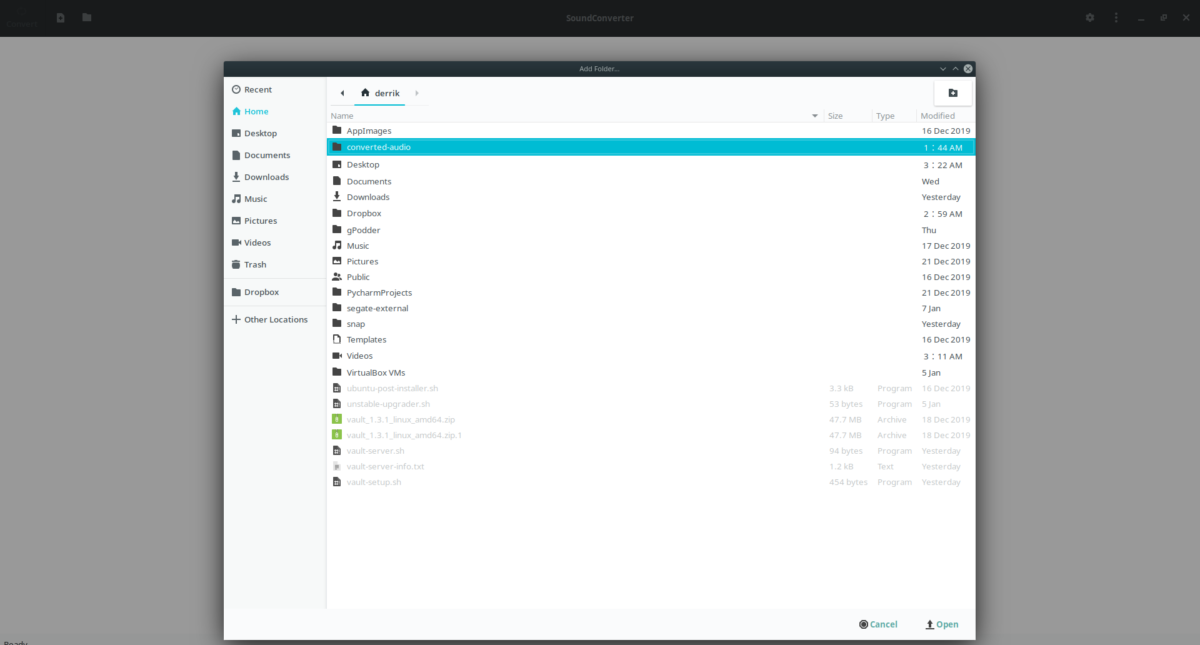Open the three-dot overflow menu
Viewport: 1200px width, 645px height.
(x=1117, y=17)
